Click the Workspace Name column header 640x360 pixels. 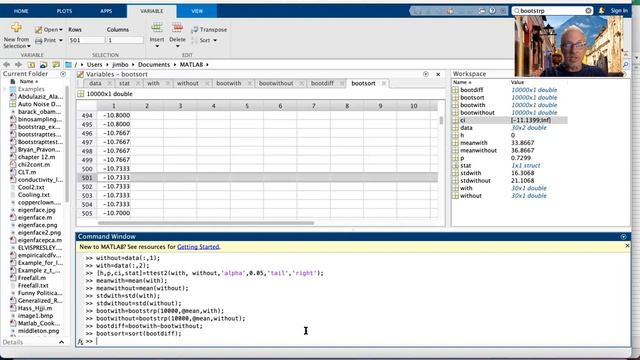coord(462,82)
